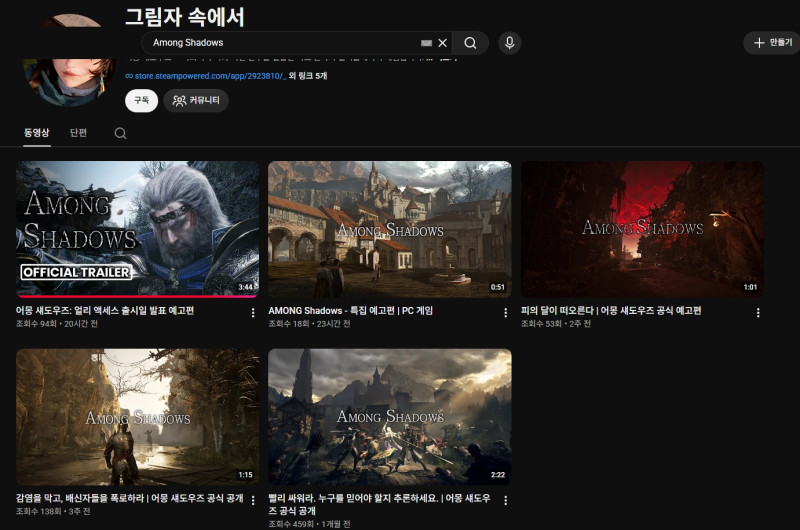The height and width of the screenshot is (530, 800).
Task: Open the red blood moon video thumbnail
Action: point(642,229)
